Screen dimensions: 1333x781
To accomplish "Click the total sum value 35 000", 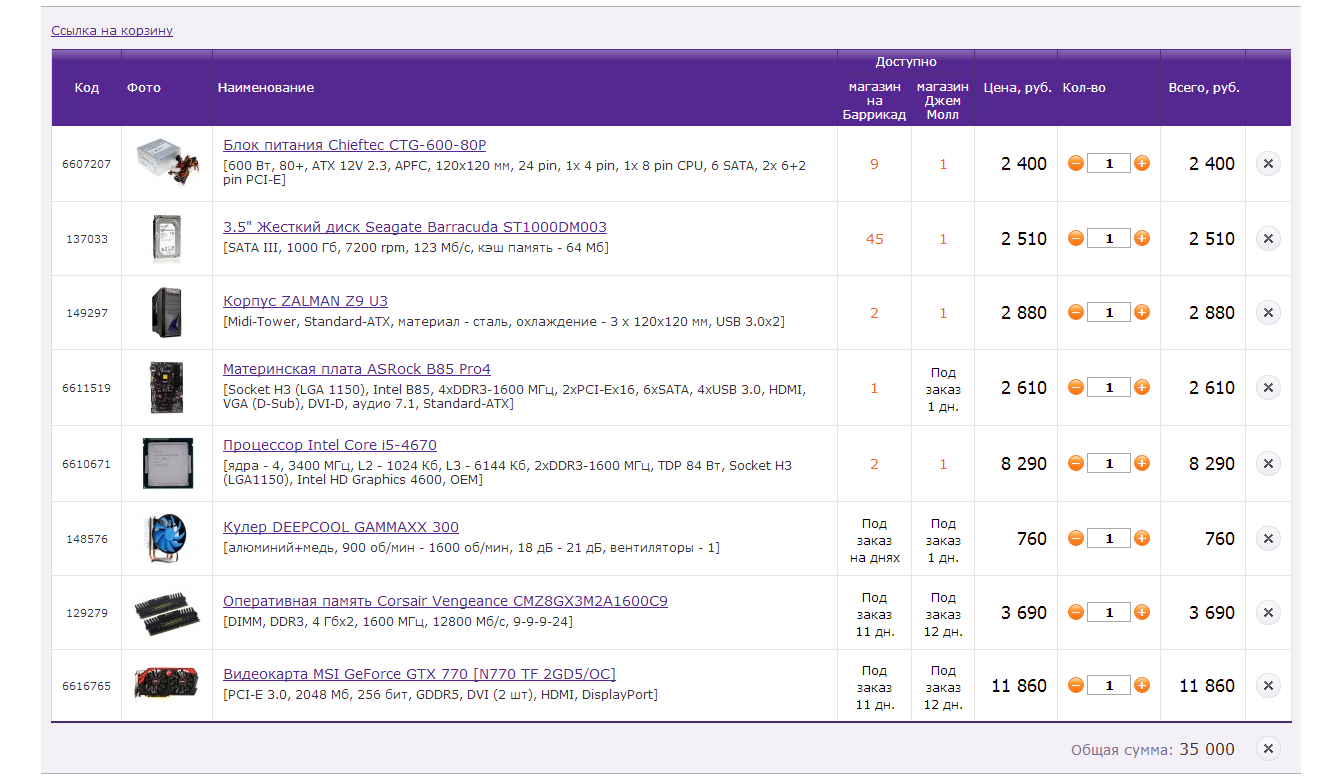I will point(1207,749).
